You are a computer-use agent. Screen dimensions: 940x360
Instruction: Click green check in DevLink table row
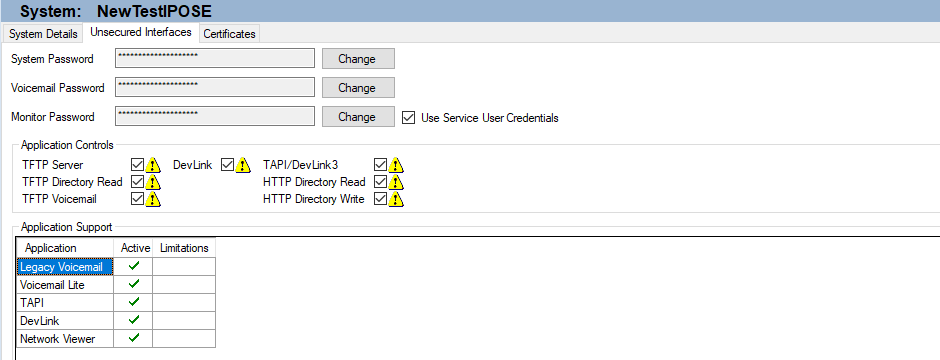[x=134, y=319]
